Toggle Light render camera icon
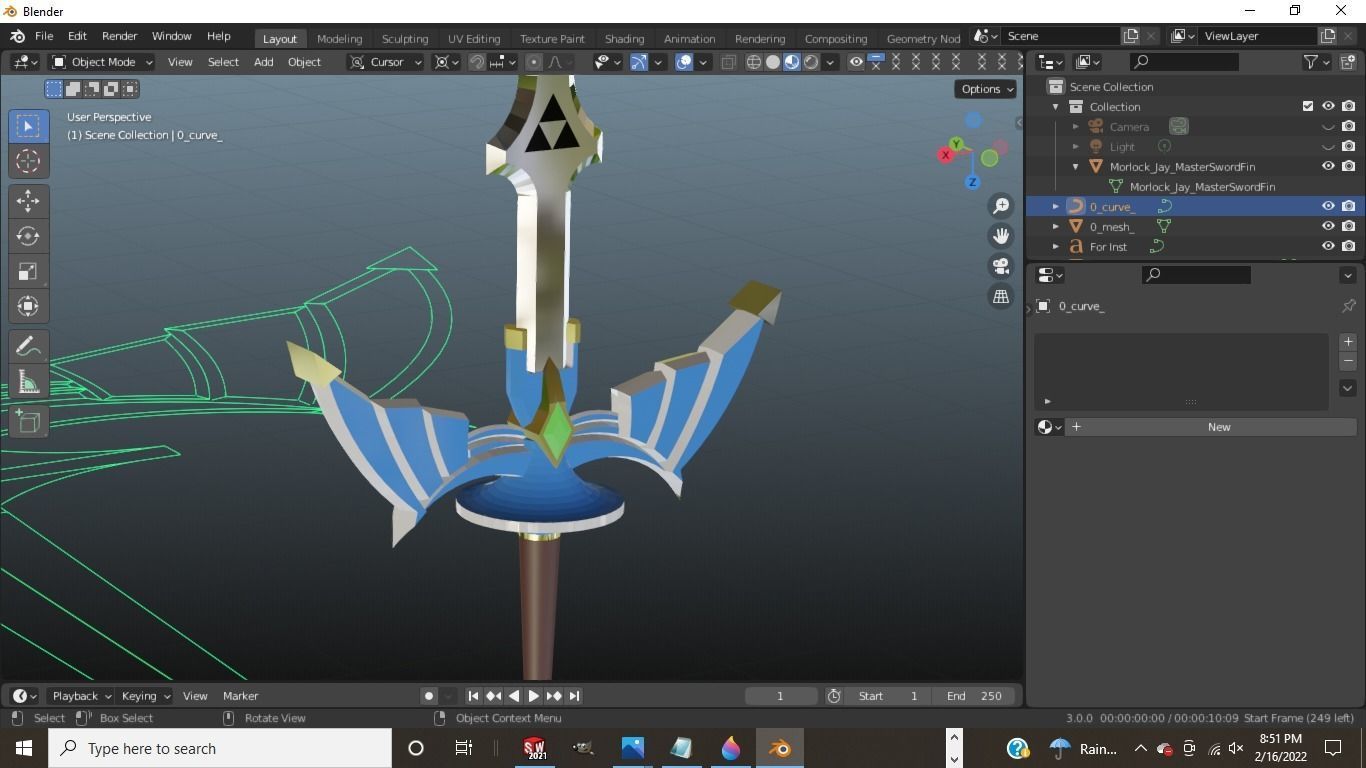The width and height of the screenshot is (1366, 768). click(x=1349, y=146)
